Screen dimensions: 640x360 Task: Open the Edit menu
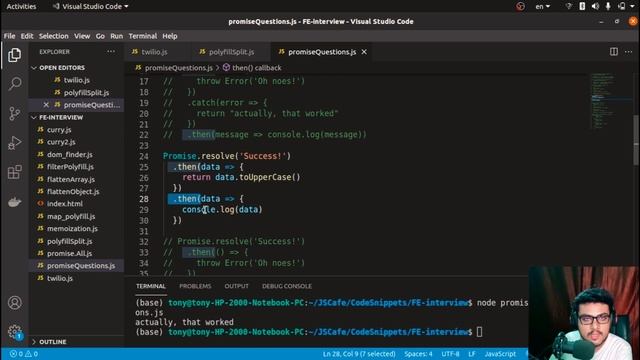[27, 36]
